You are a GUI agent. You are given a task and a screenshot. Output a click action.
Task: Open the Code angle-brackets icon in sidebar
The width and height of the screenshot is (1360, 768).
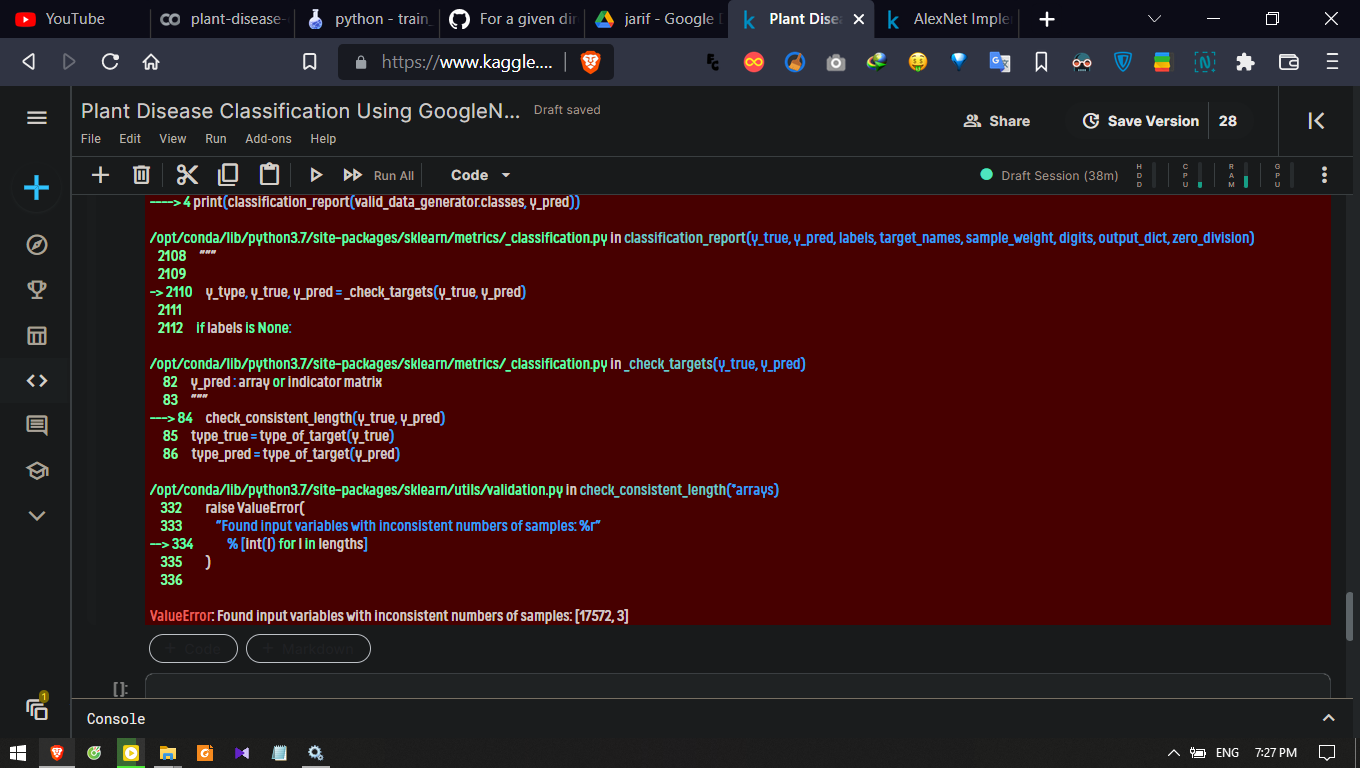tap(37, 380)
